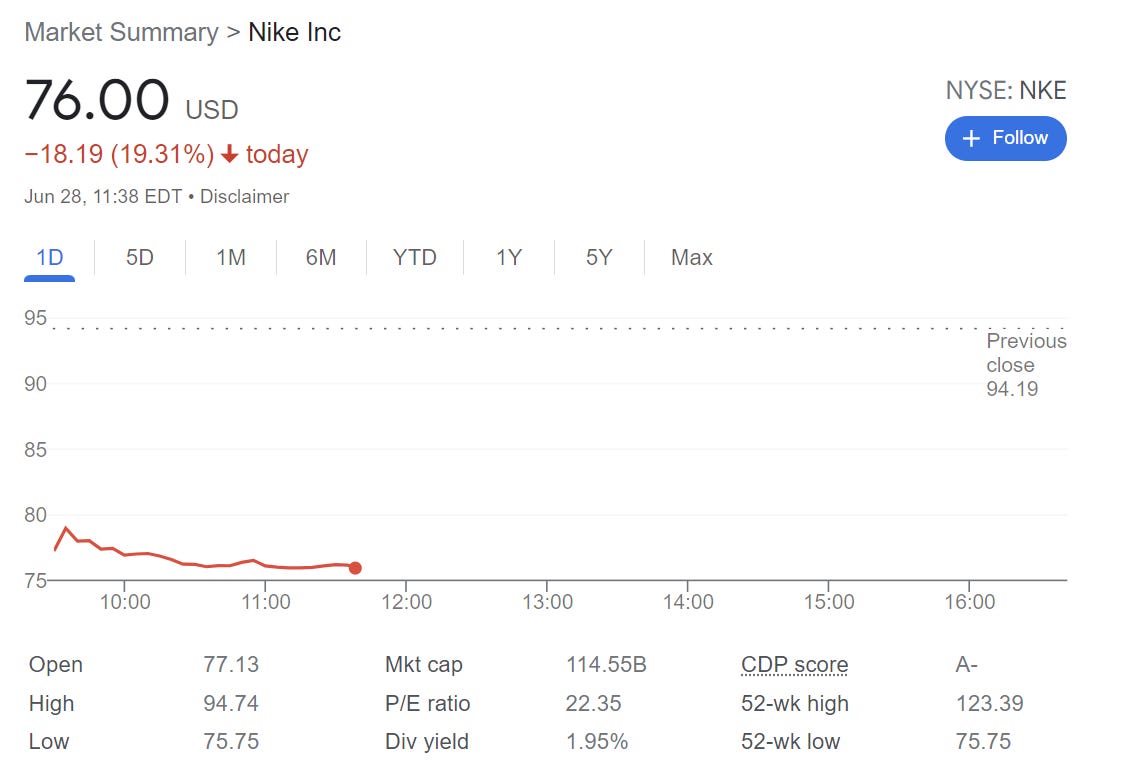
Task: View the 1Y price history tab
Action: 509,258
